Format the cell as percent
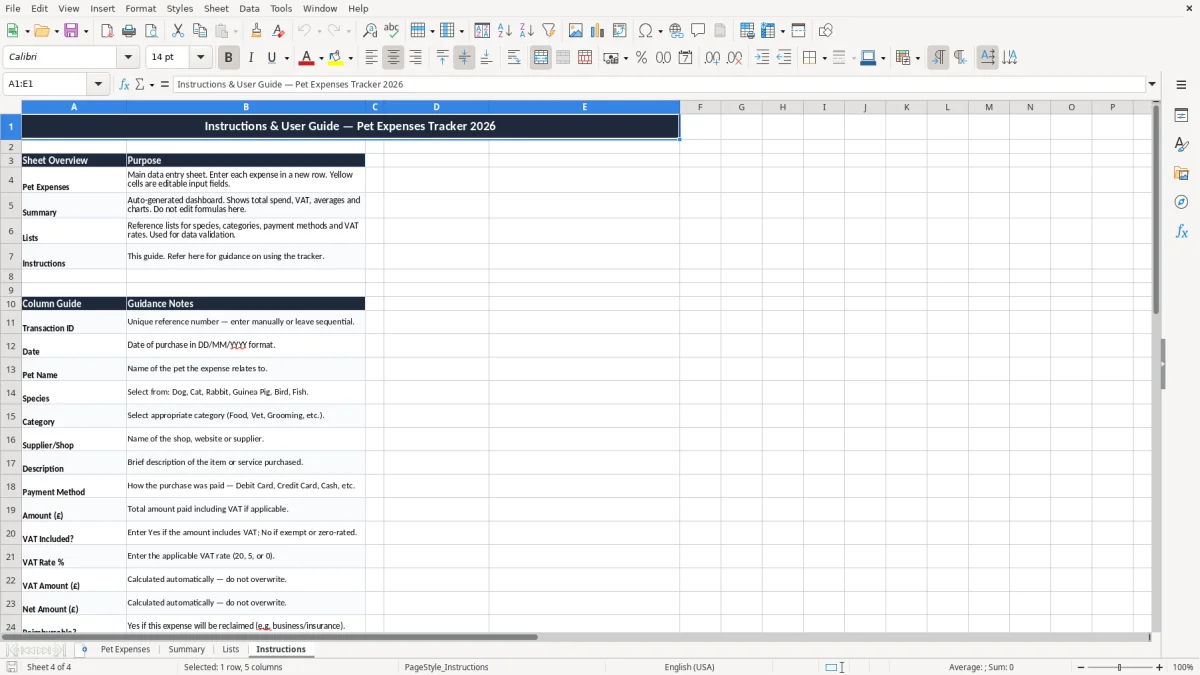 pos(641,58)
